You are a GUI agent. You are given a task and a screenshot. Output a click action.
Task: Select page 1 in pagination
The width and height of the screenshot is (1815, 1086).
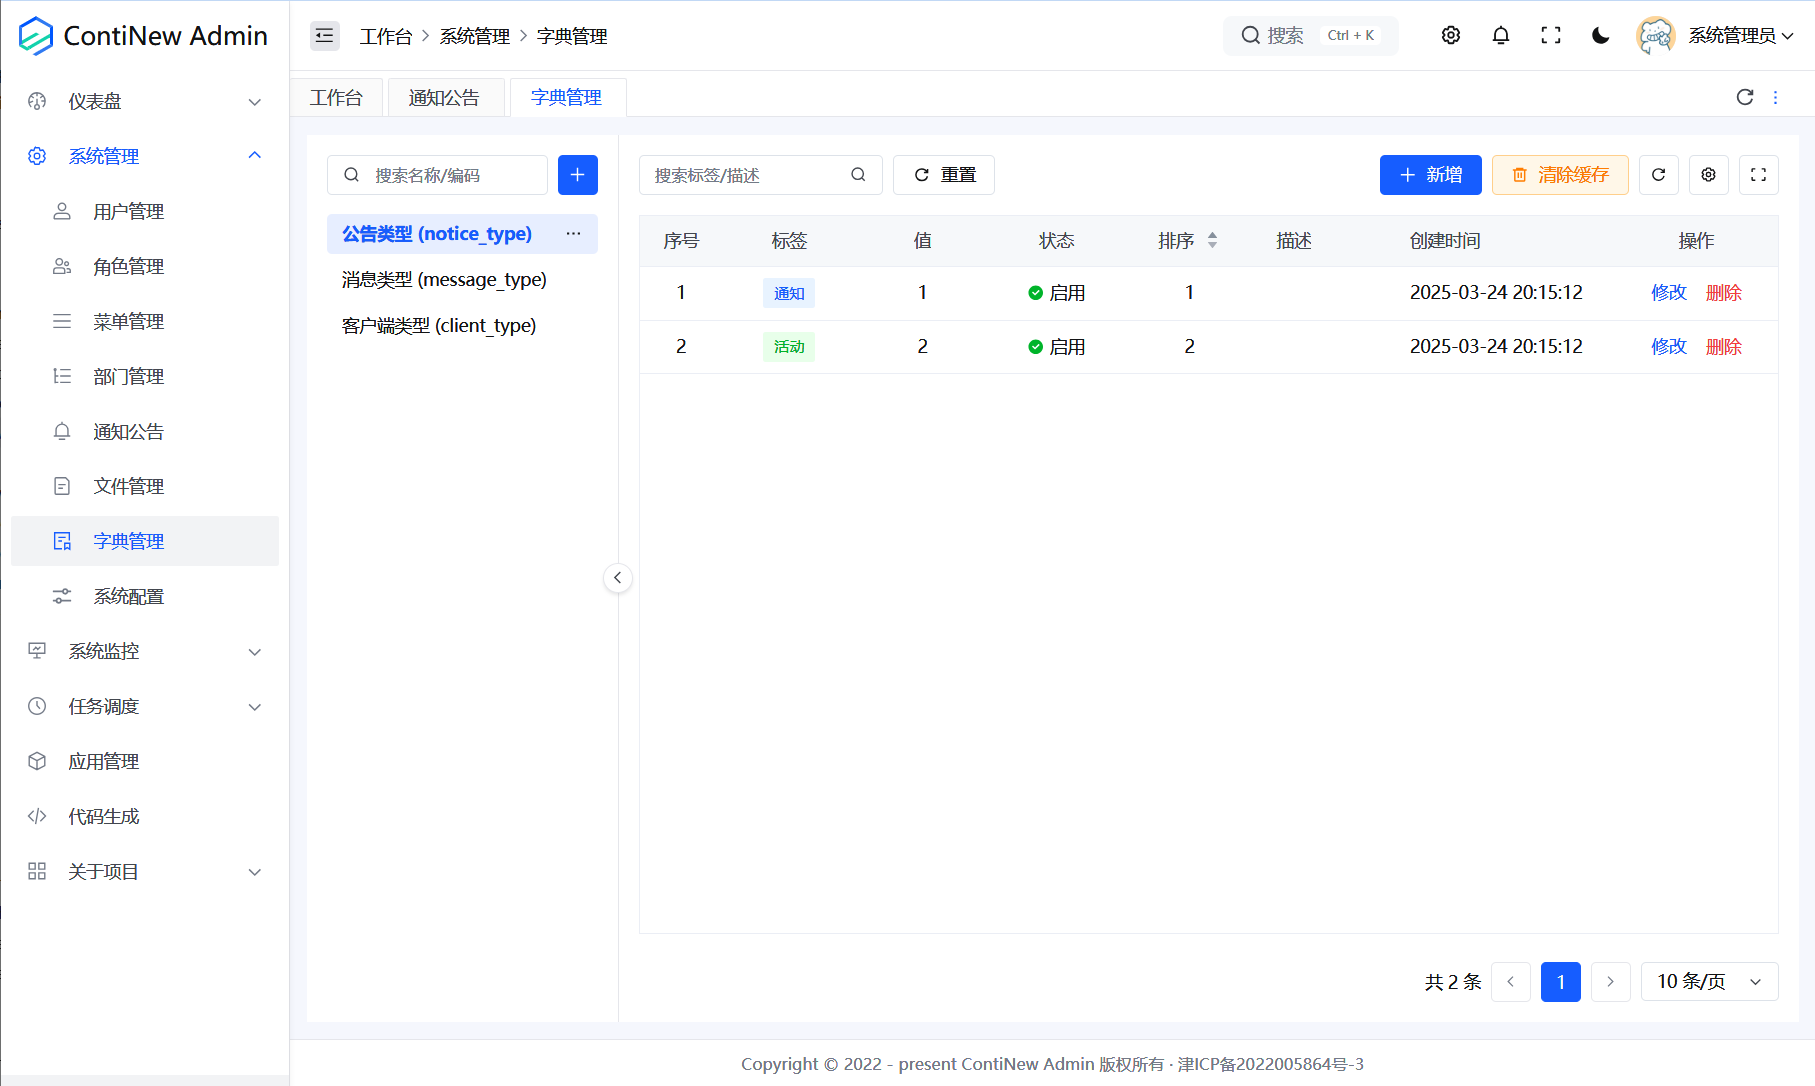(1560, 982)
